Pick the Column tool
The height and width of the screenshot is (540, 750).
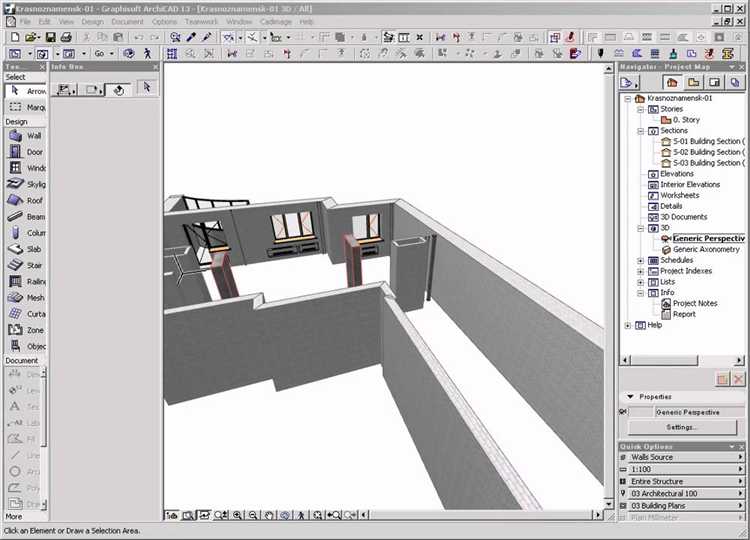tap(25, 233)
